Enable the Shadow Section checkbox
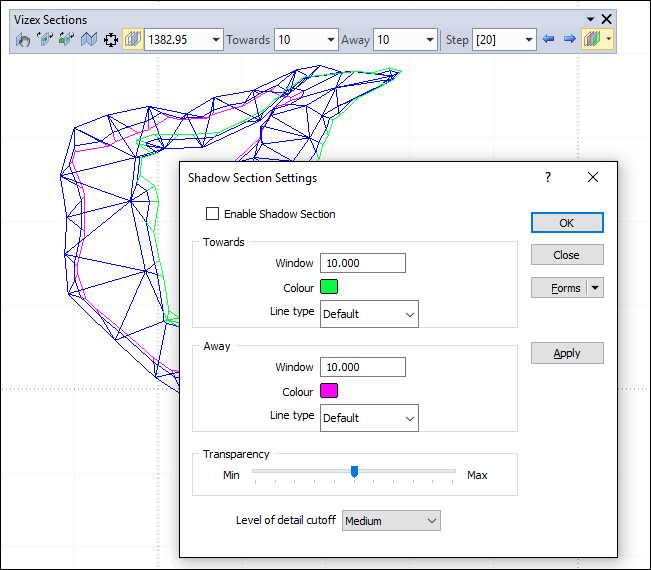651x570 pixels. coord(213,214)
